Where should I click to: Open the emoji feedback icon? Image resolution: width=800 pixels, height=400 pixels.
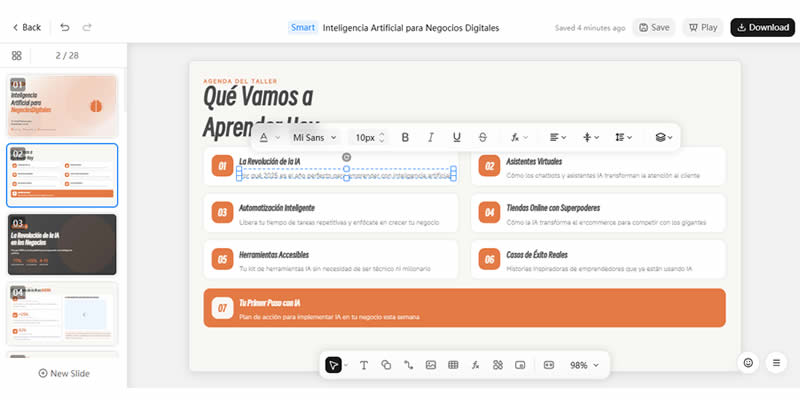(748, 362)
